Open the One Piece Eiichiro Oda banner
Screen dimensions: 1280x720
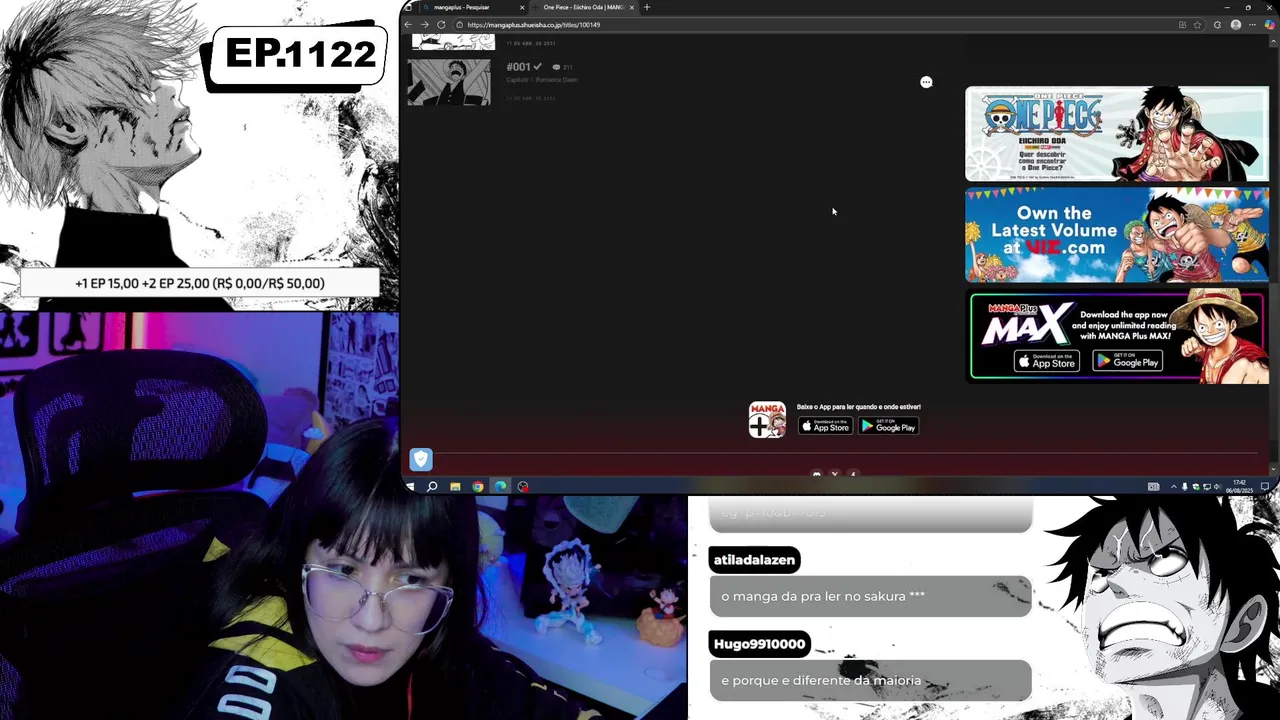coord(1117,134)
